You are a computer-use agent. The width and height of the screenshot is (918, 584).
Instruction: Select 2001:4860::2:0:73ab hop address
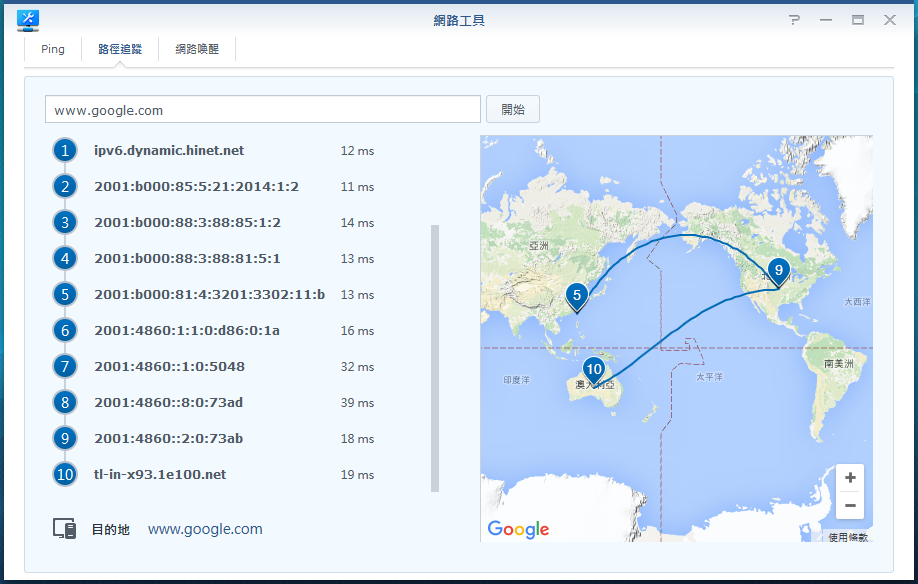click(169, 438)
